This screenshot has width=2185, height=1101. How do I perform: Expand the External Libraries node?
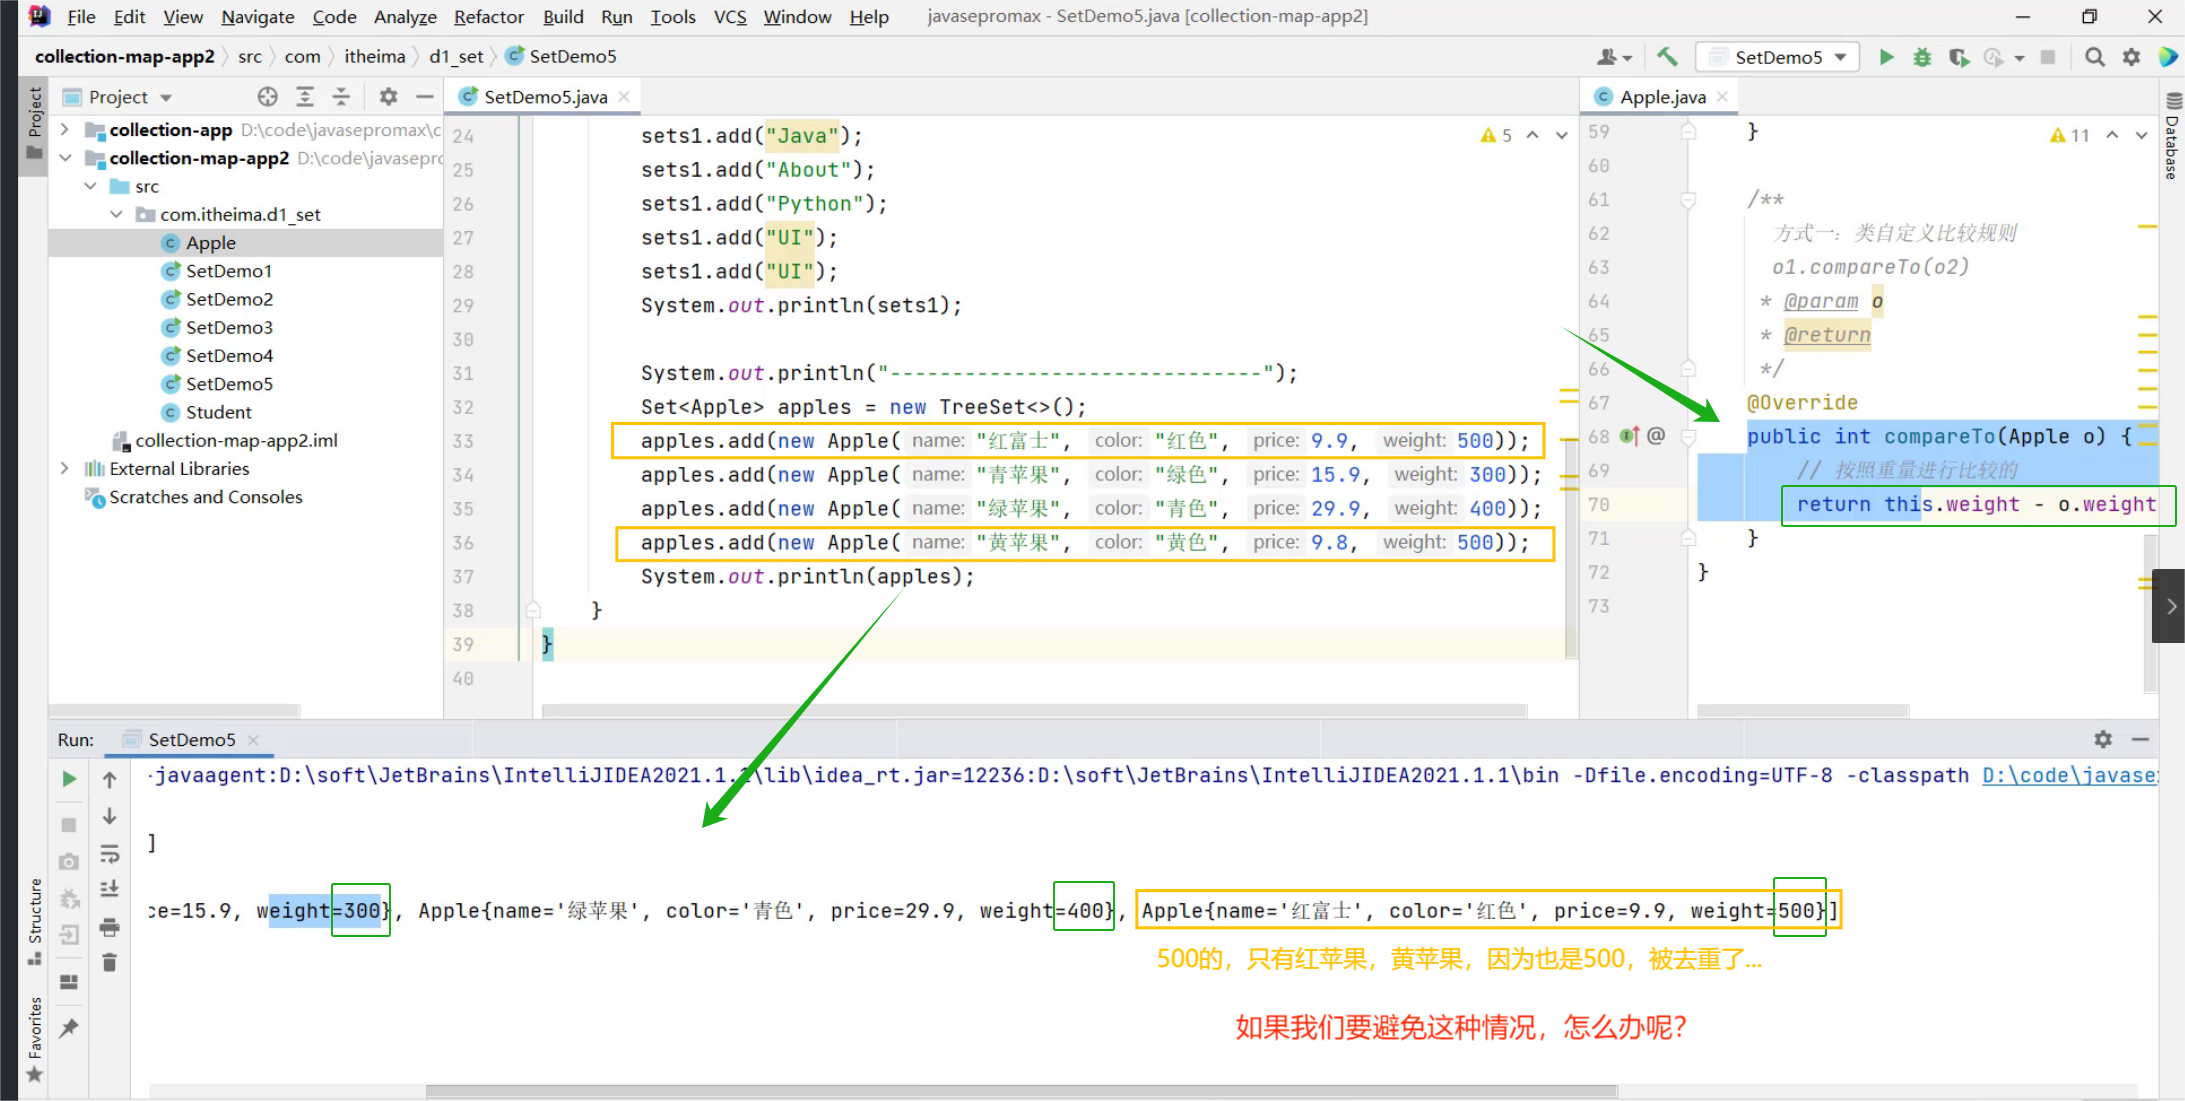point(64,468)
